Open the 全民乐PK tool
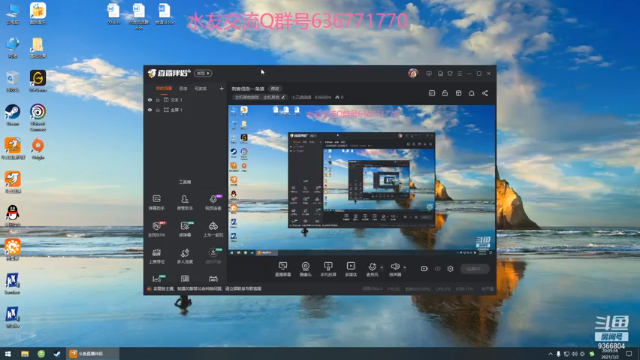The width and height of the screenshot is (640, 360). pyautogui.click(x=157, y=229)
